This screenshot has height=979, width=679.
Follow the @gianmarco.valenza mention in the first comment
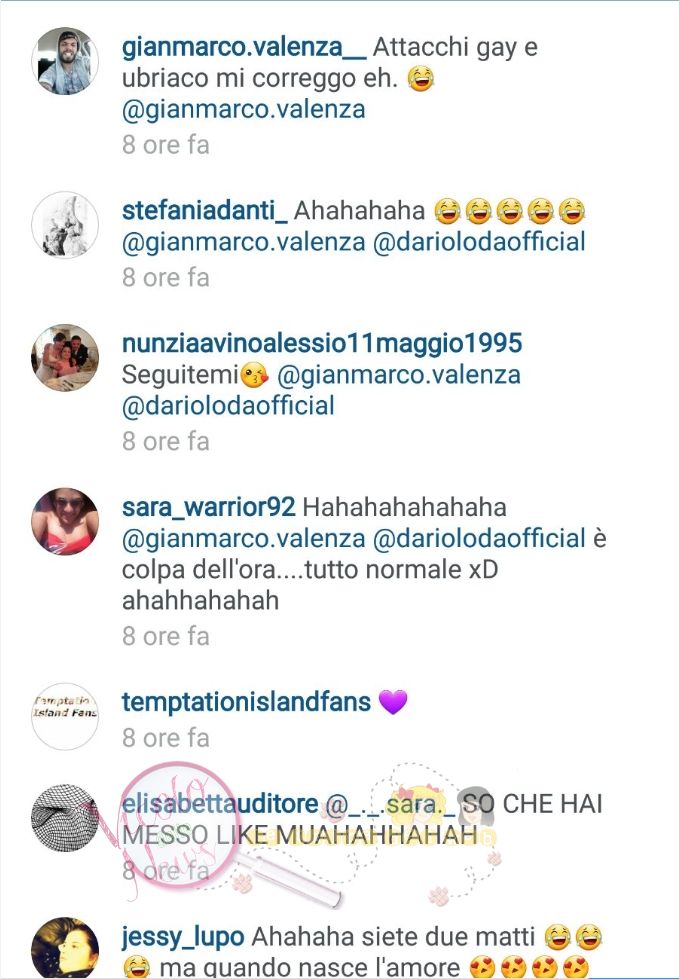pos(243,109)
